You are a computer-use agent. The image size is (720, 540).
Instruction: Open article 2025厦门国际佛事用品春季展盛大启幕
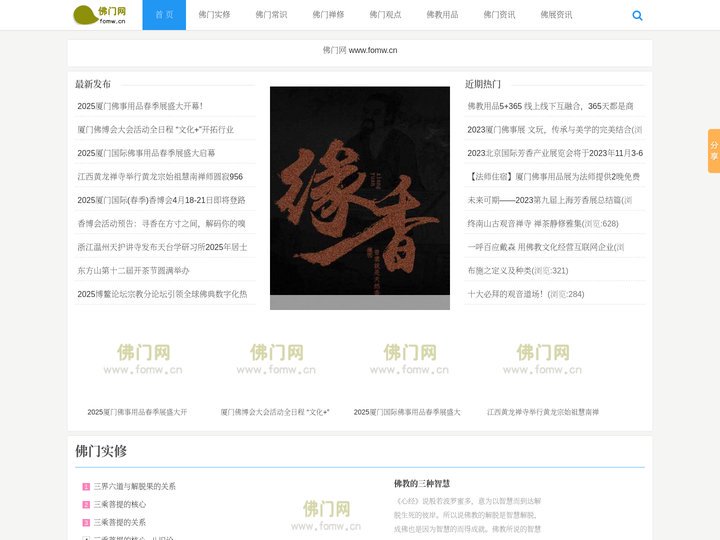(x=146, y=153)
